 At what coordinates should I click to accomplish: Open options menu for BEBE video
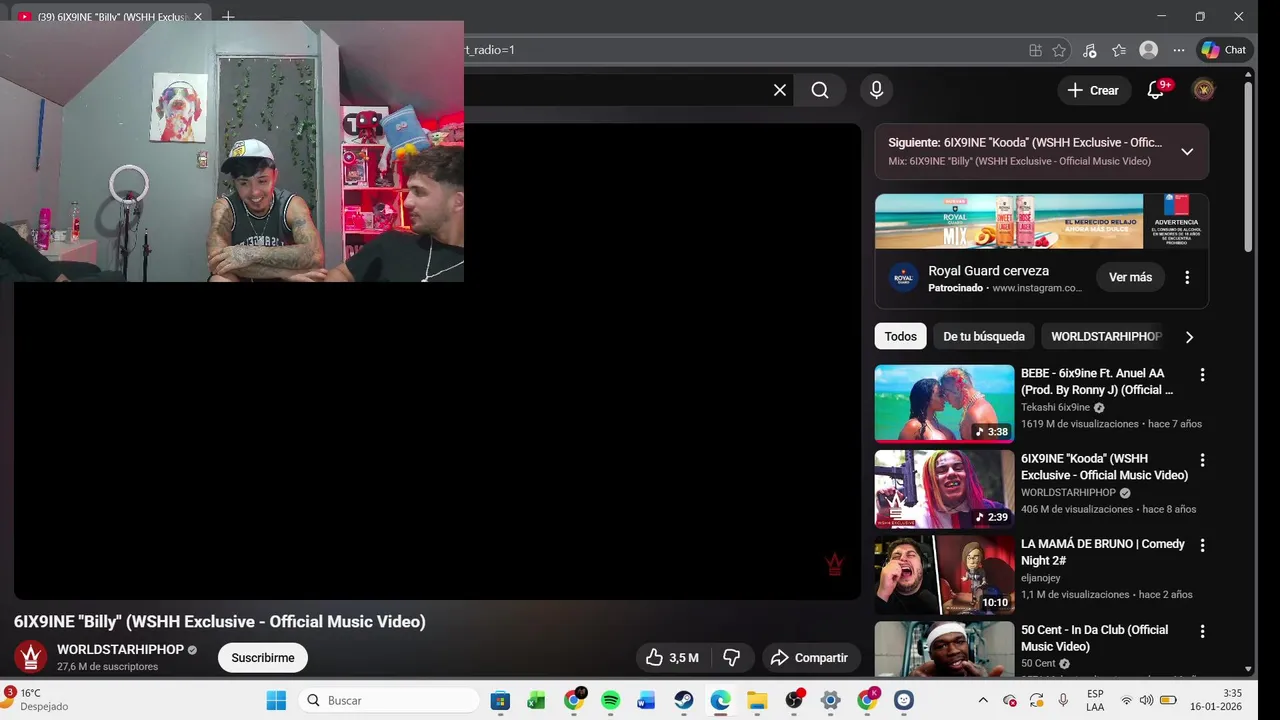pos(1202,375)
